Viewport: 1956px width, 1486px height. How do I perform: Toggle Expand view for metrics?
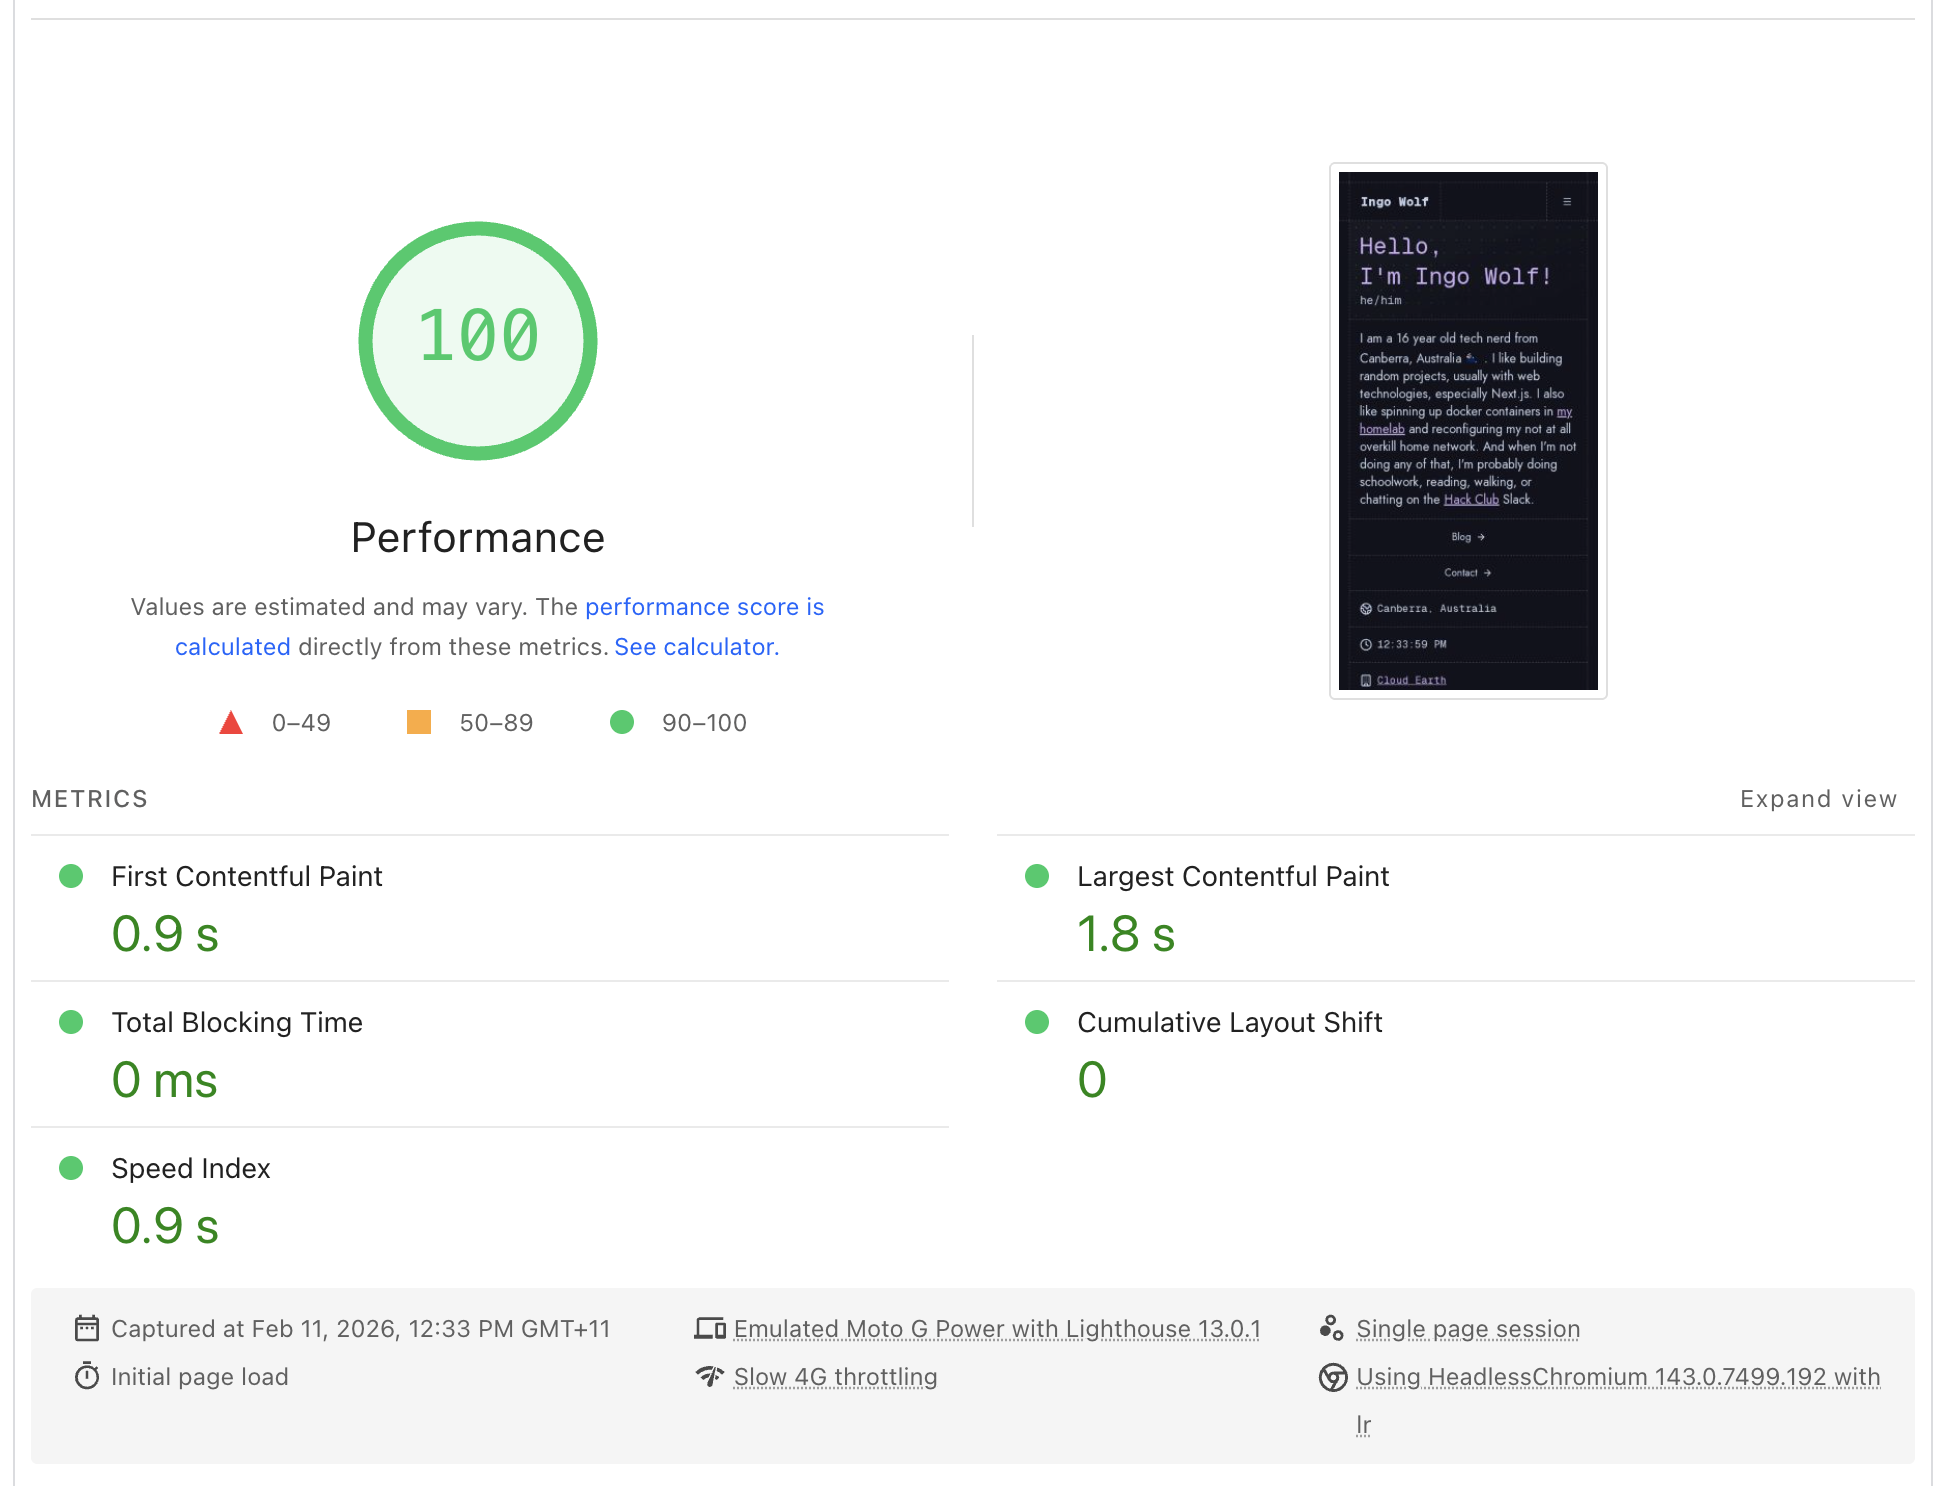pyautogui.click(x=1817, y=799)
